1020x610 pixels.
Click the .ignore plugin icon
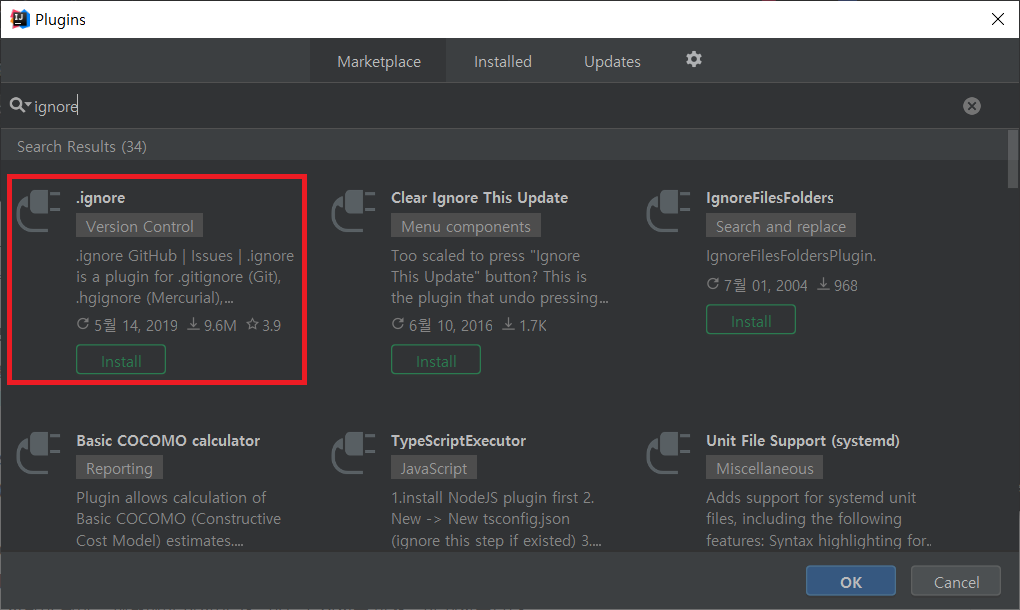[38, 211]
